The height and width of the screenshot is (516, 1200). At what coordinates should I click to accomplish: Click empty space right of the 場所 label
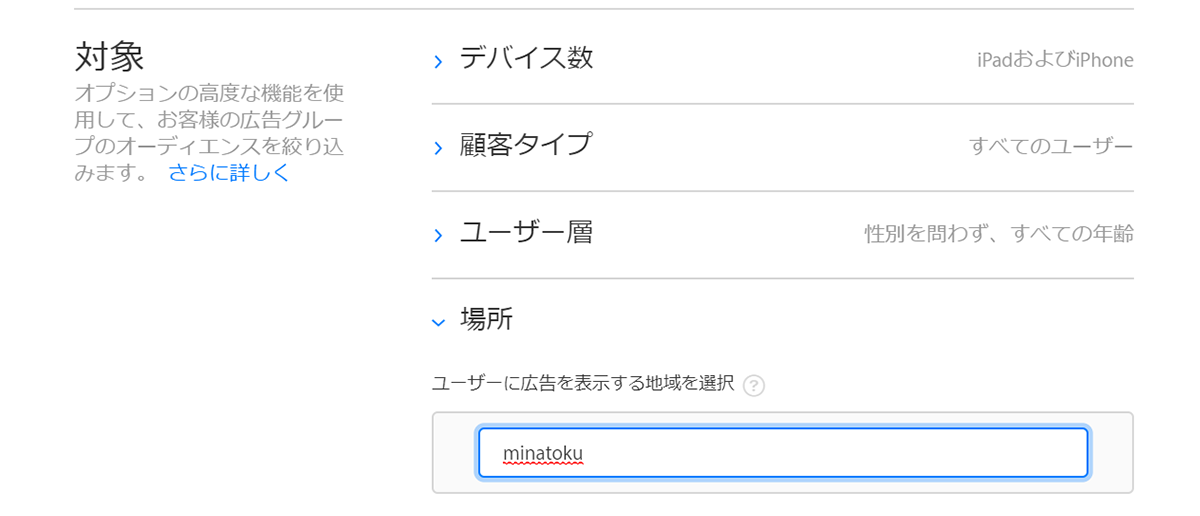tap(820, 320)
